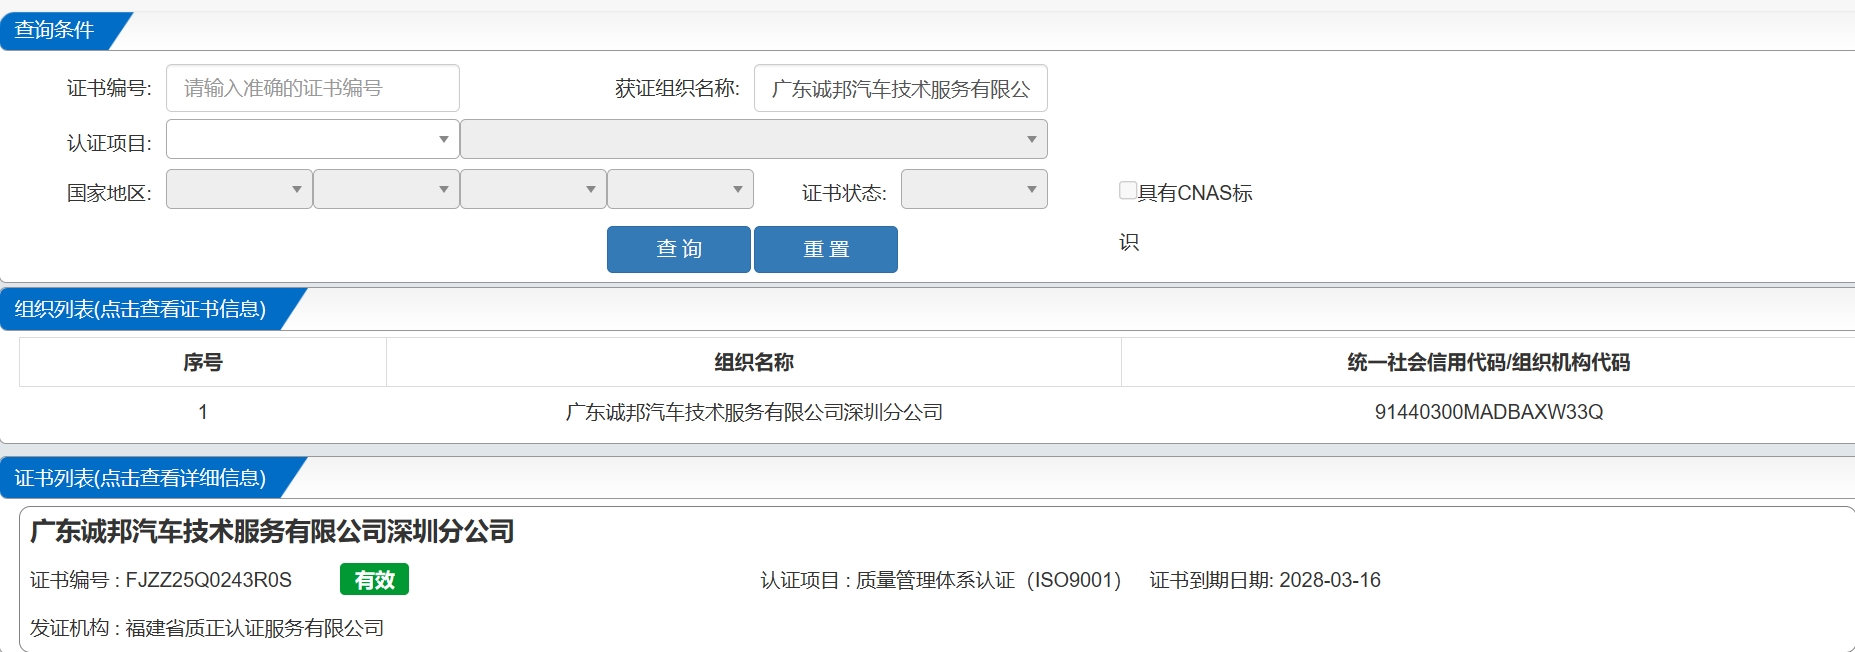Open the second 国家地区 dropdown

[x=386, y=189]
